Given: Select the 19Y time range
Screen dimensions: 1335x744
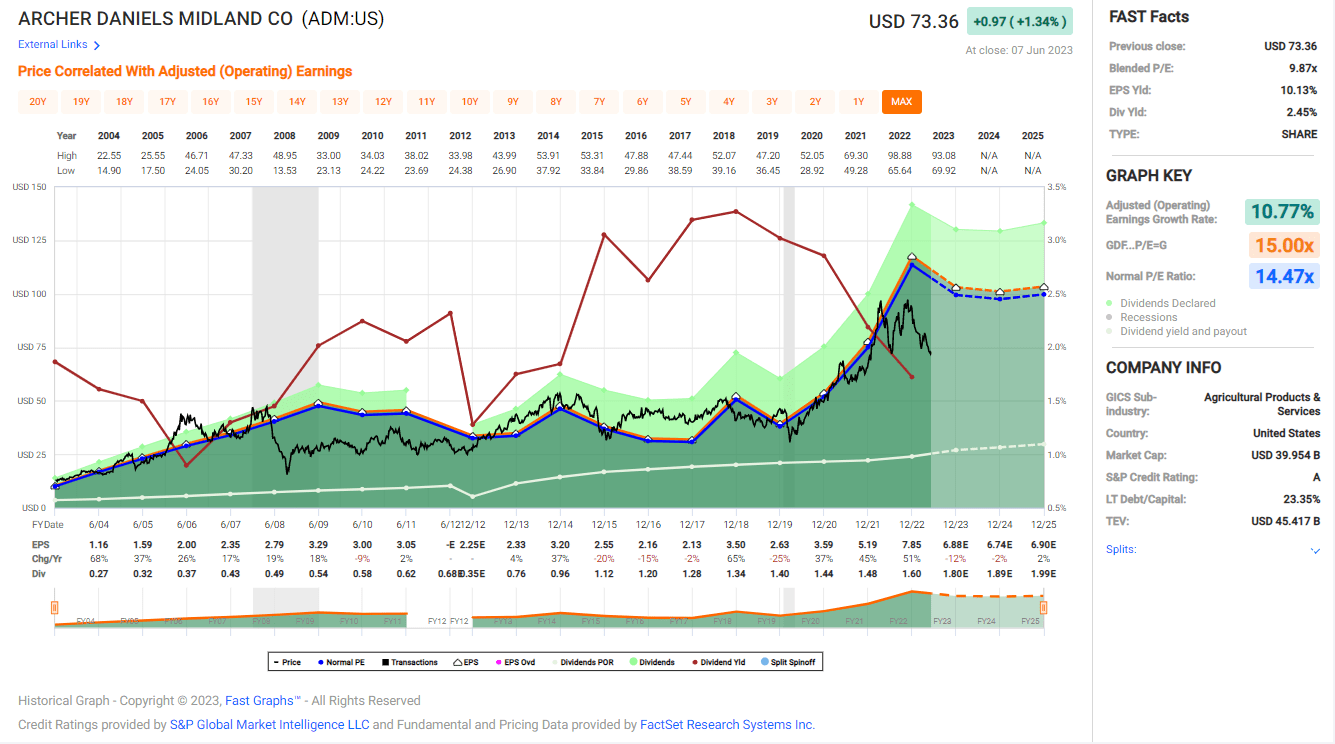Looking at the screenshot, I should [x=81, y=102].
